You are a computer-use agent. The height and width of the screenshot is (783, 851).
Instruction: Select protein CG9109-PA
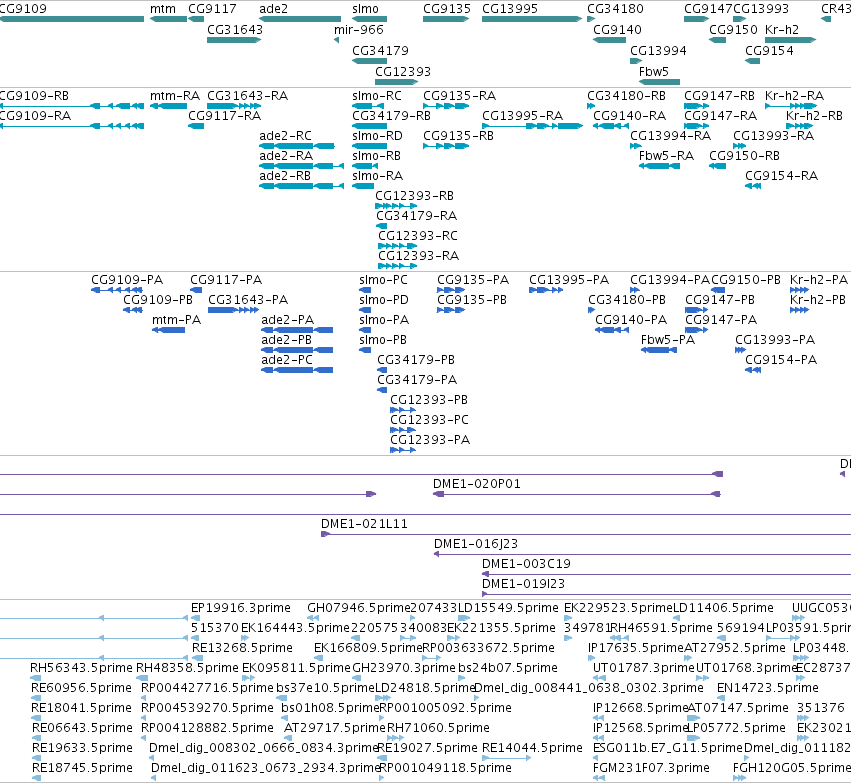tap(117, 290)
